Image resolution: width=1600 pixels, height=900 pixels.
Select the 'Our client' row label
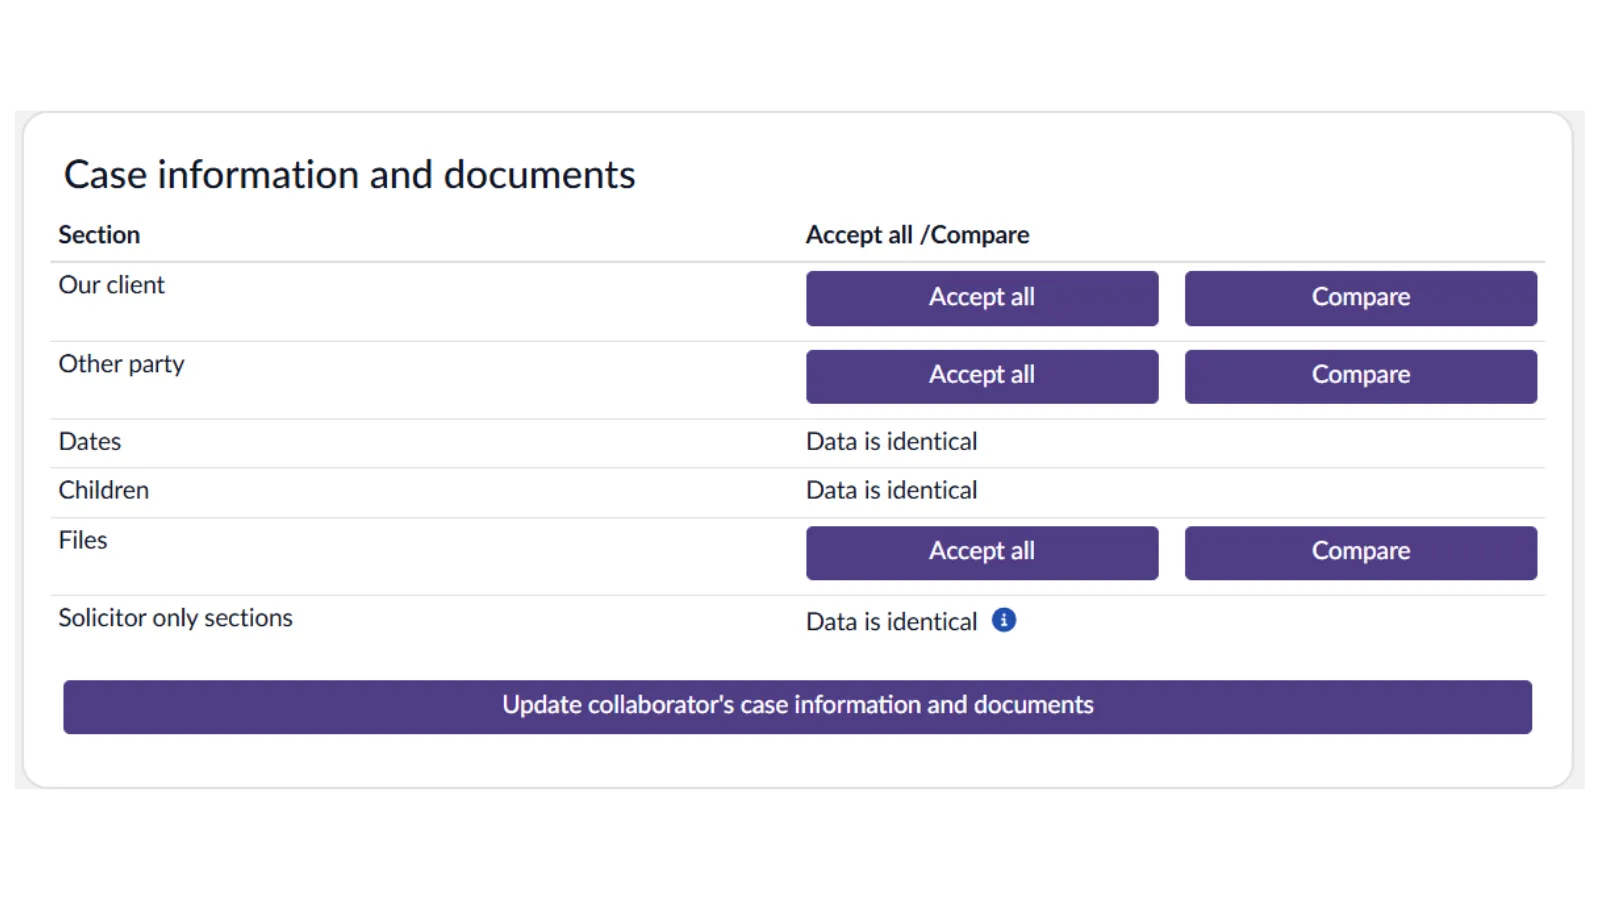click(111, 285)
